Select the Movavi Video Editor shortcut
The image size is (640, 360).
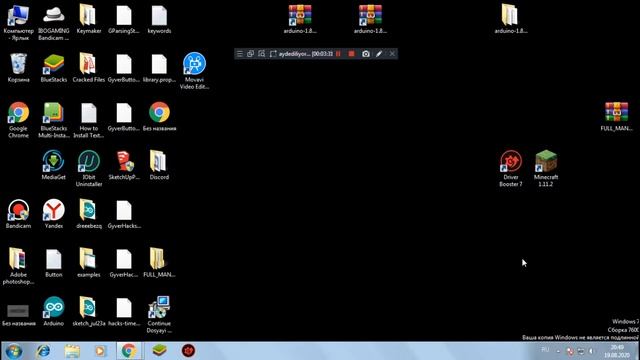194,71
